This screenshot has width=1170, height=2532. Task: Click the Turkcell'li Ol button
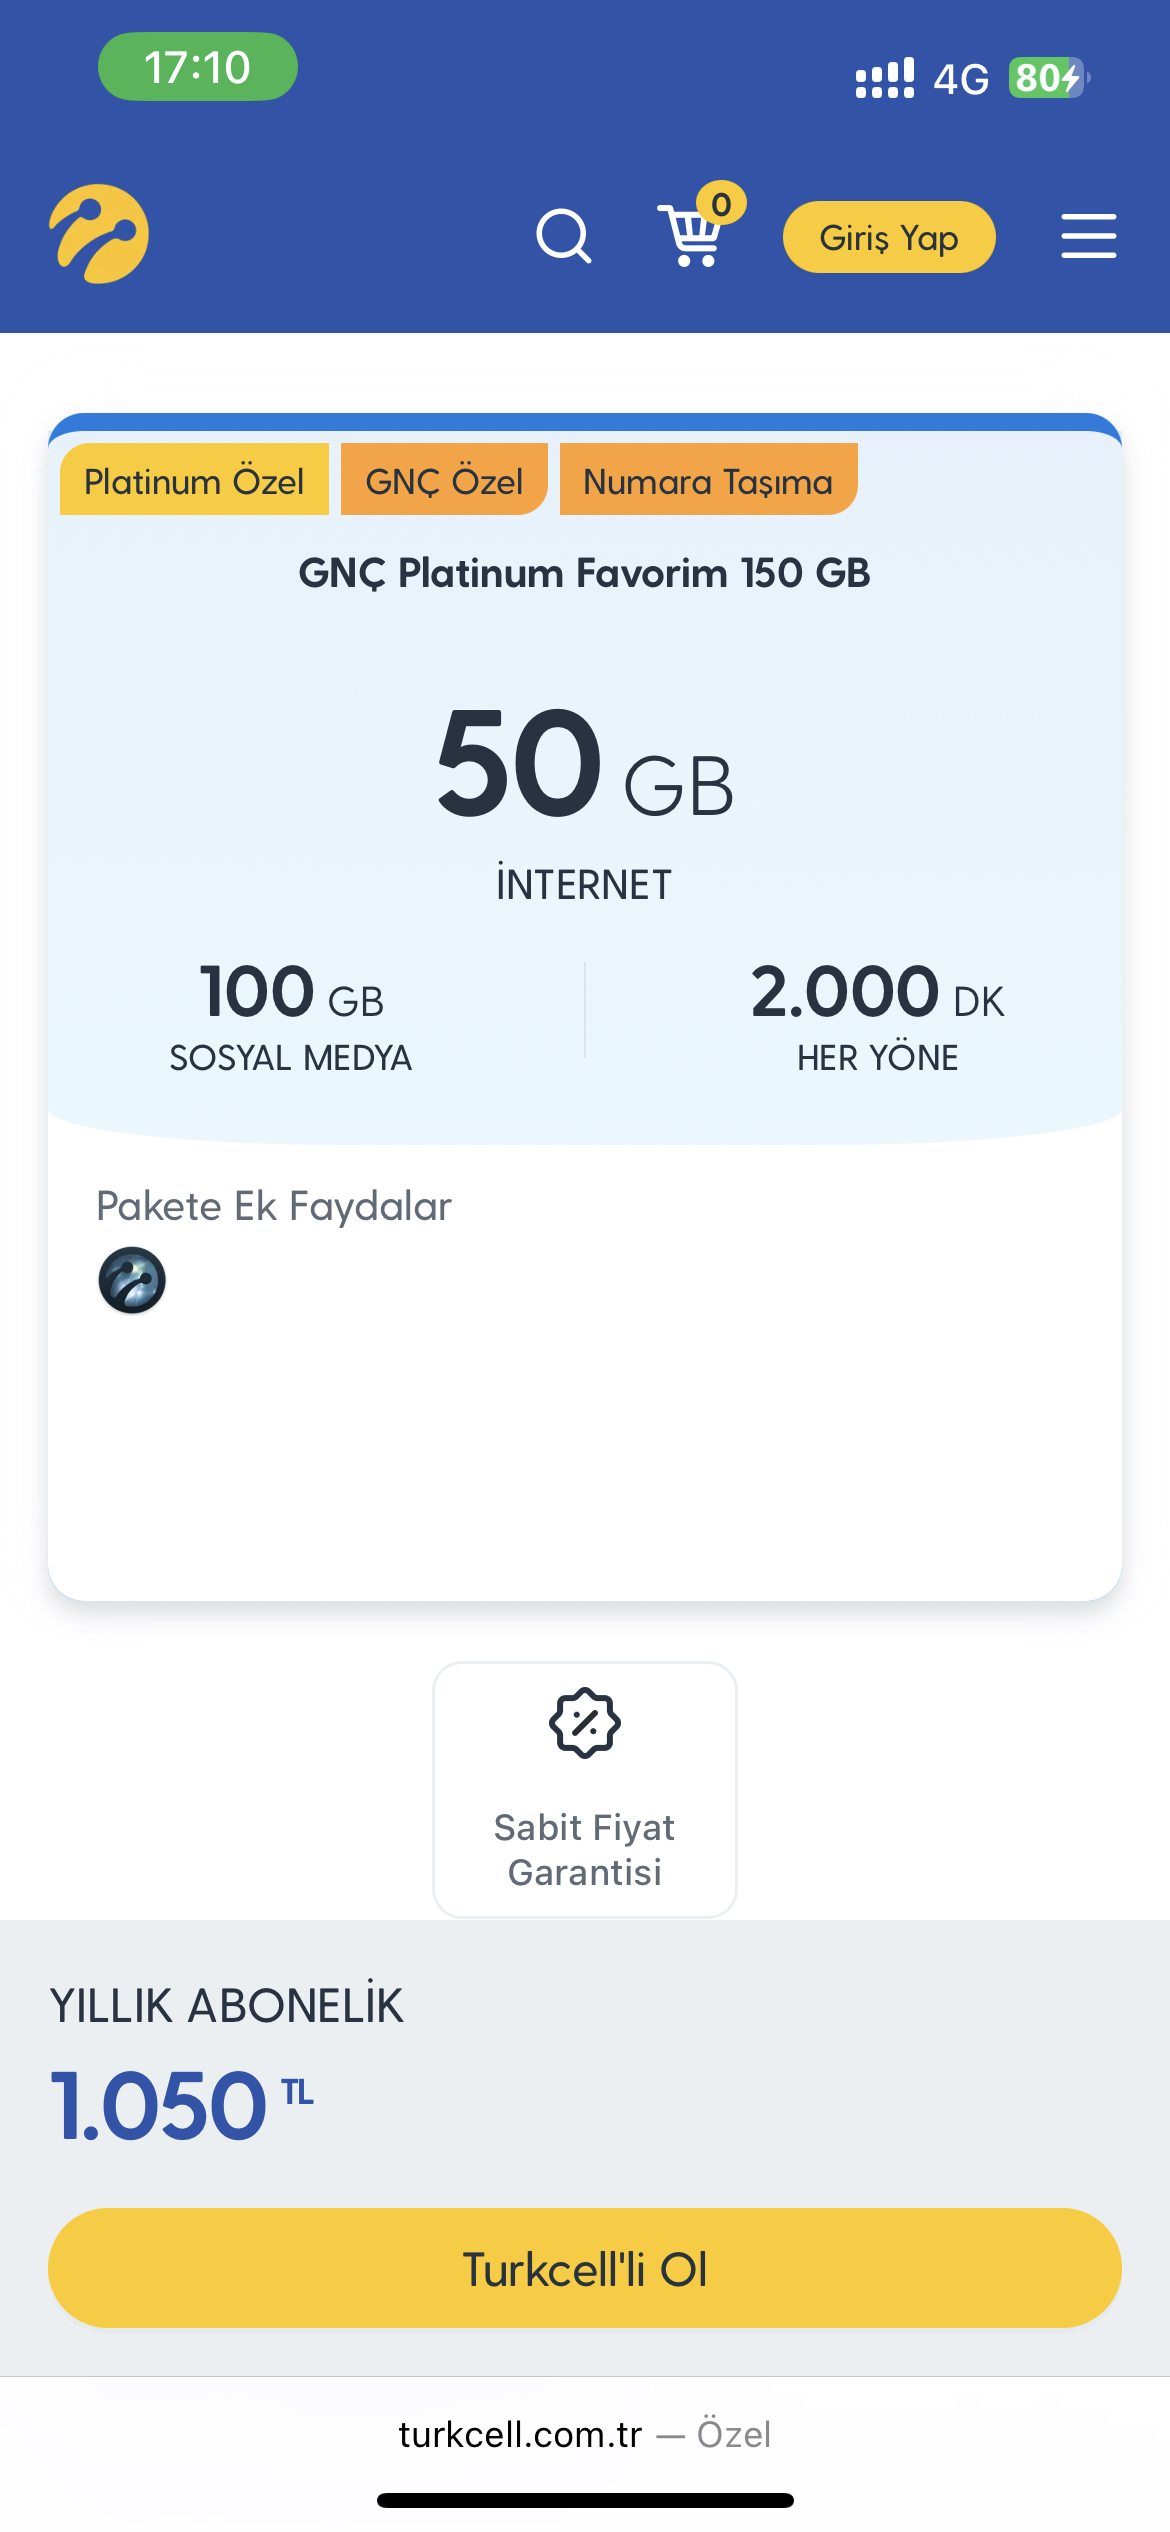pos(585,2268)
